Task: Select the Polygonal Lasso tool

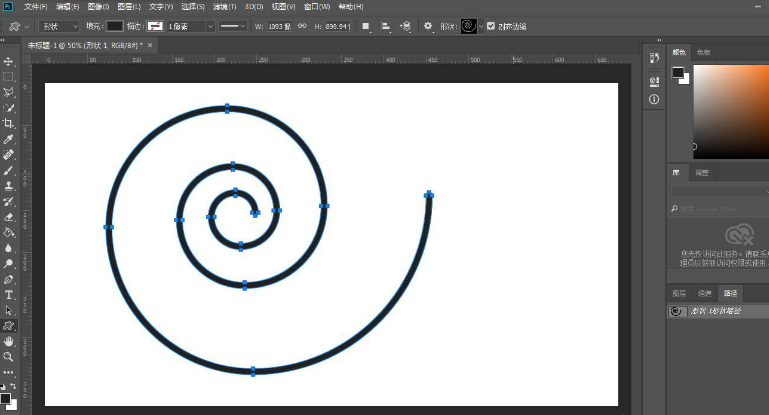Action: [x=8, y=92]
